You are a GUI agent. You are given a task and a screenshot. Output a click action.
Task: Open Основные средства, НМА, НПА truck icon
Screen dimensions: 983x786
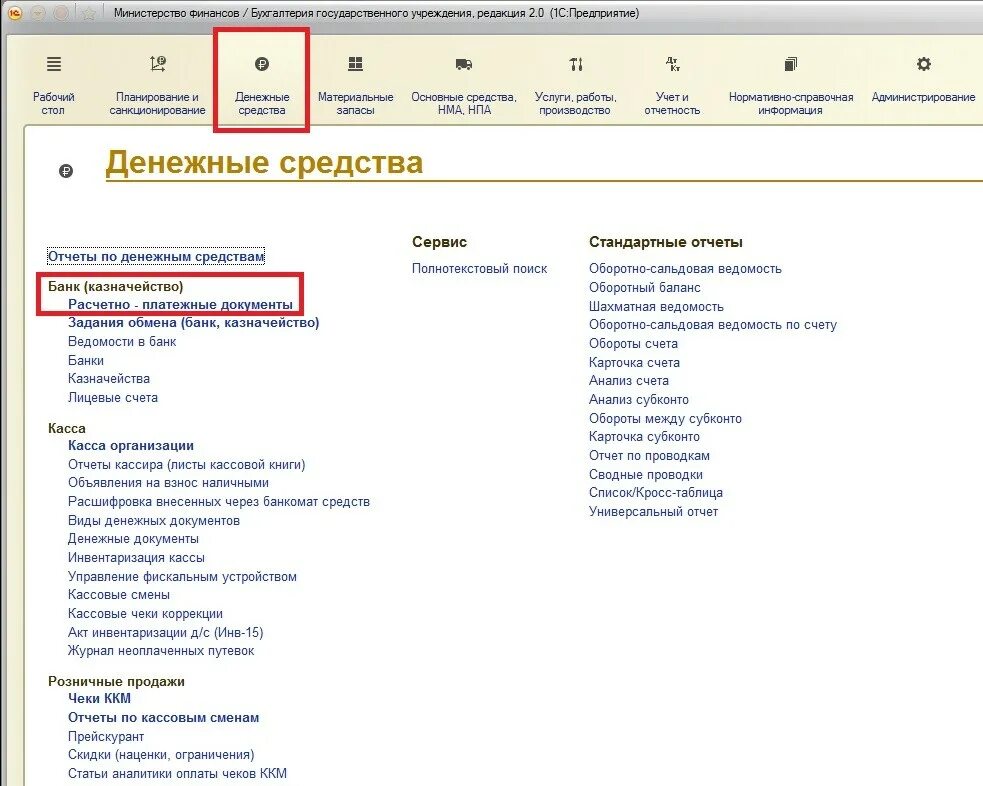pos(464,64)
